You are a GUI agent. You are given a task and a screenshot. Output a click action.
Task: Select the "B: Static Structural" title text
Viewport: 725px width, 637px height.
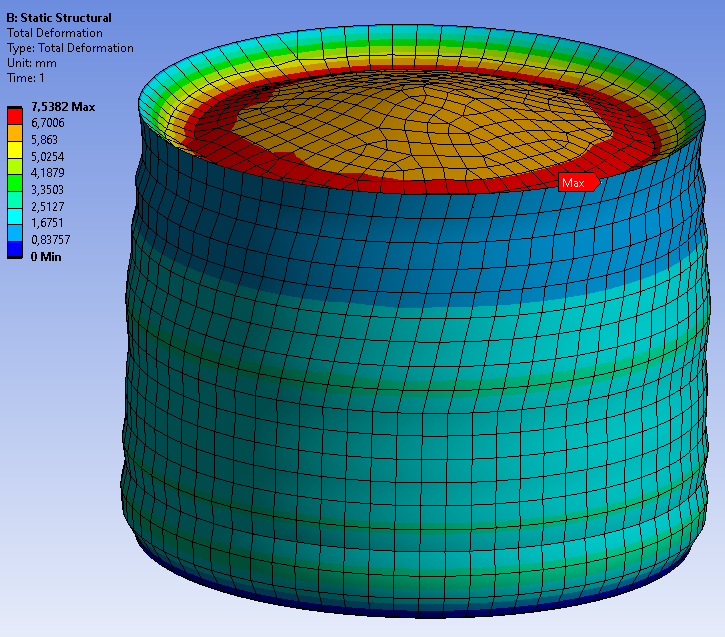click(59, 18)
